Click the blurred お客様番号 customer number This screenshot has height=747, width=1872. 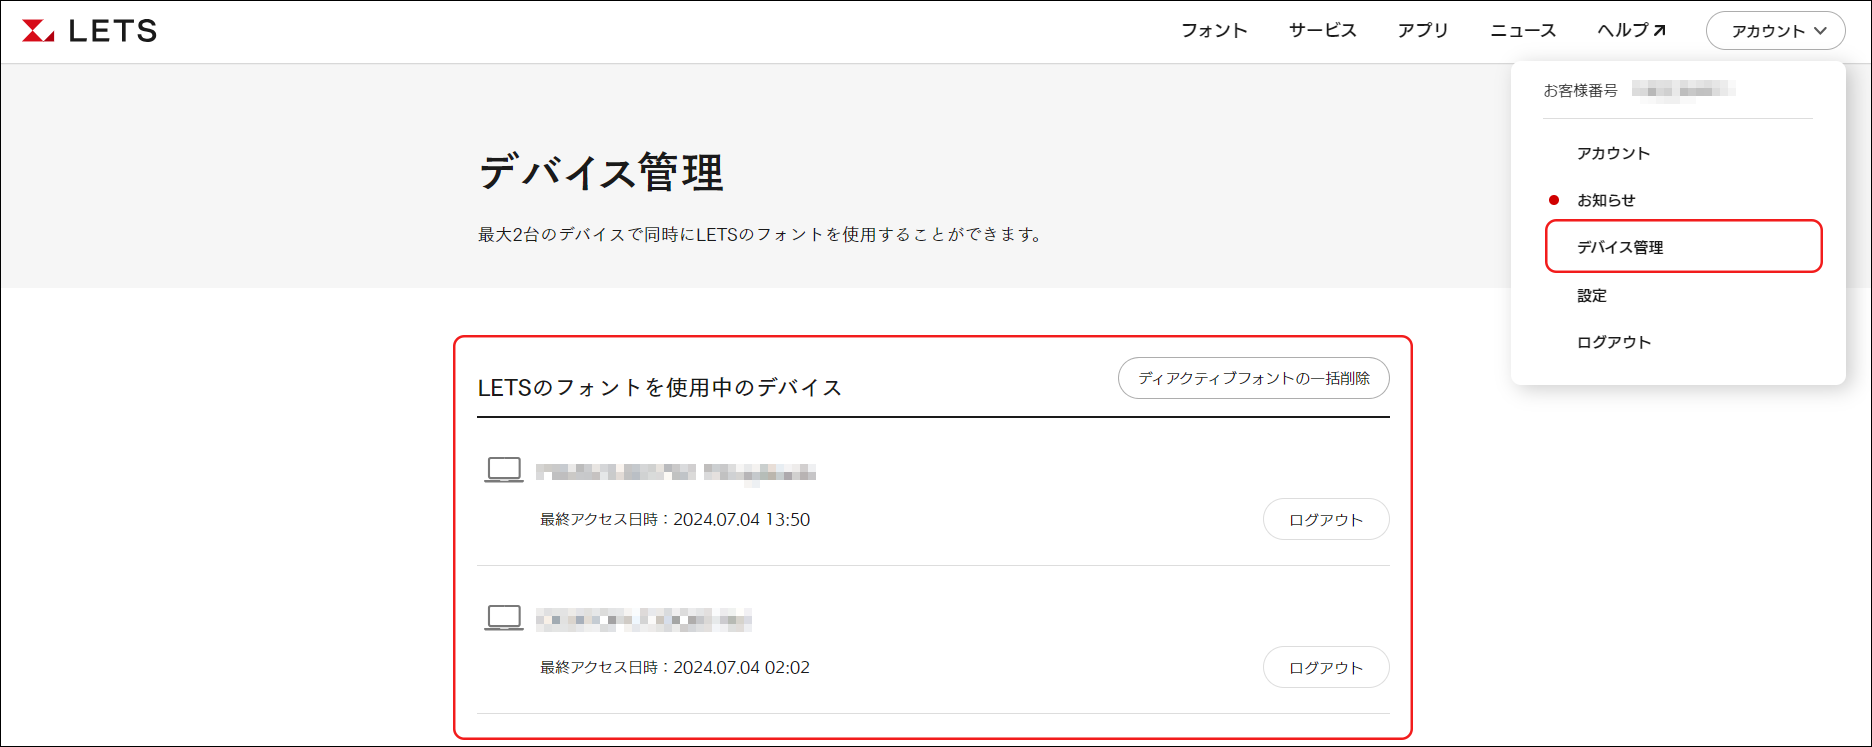[x=1683, y=91]
